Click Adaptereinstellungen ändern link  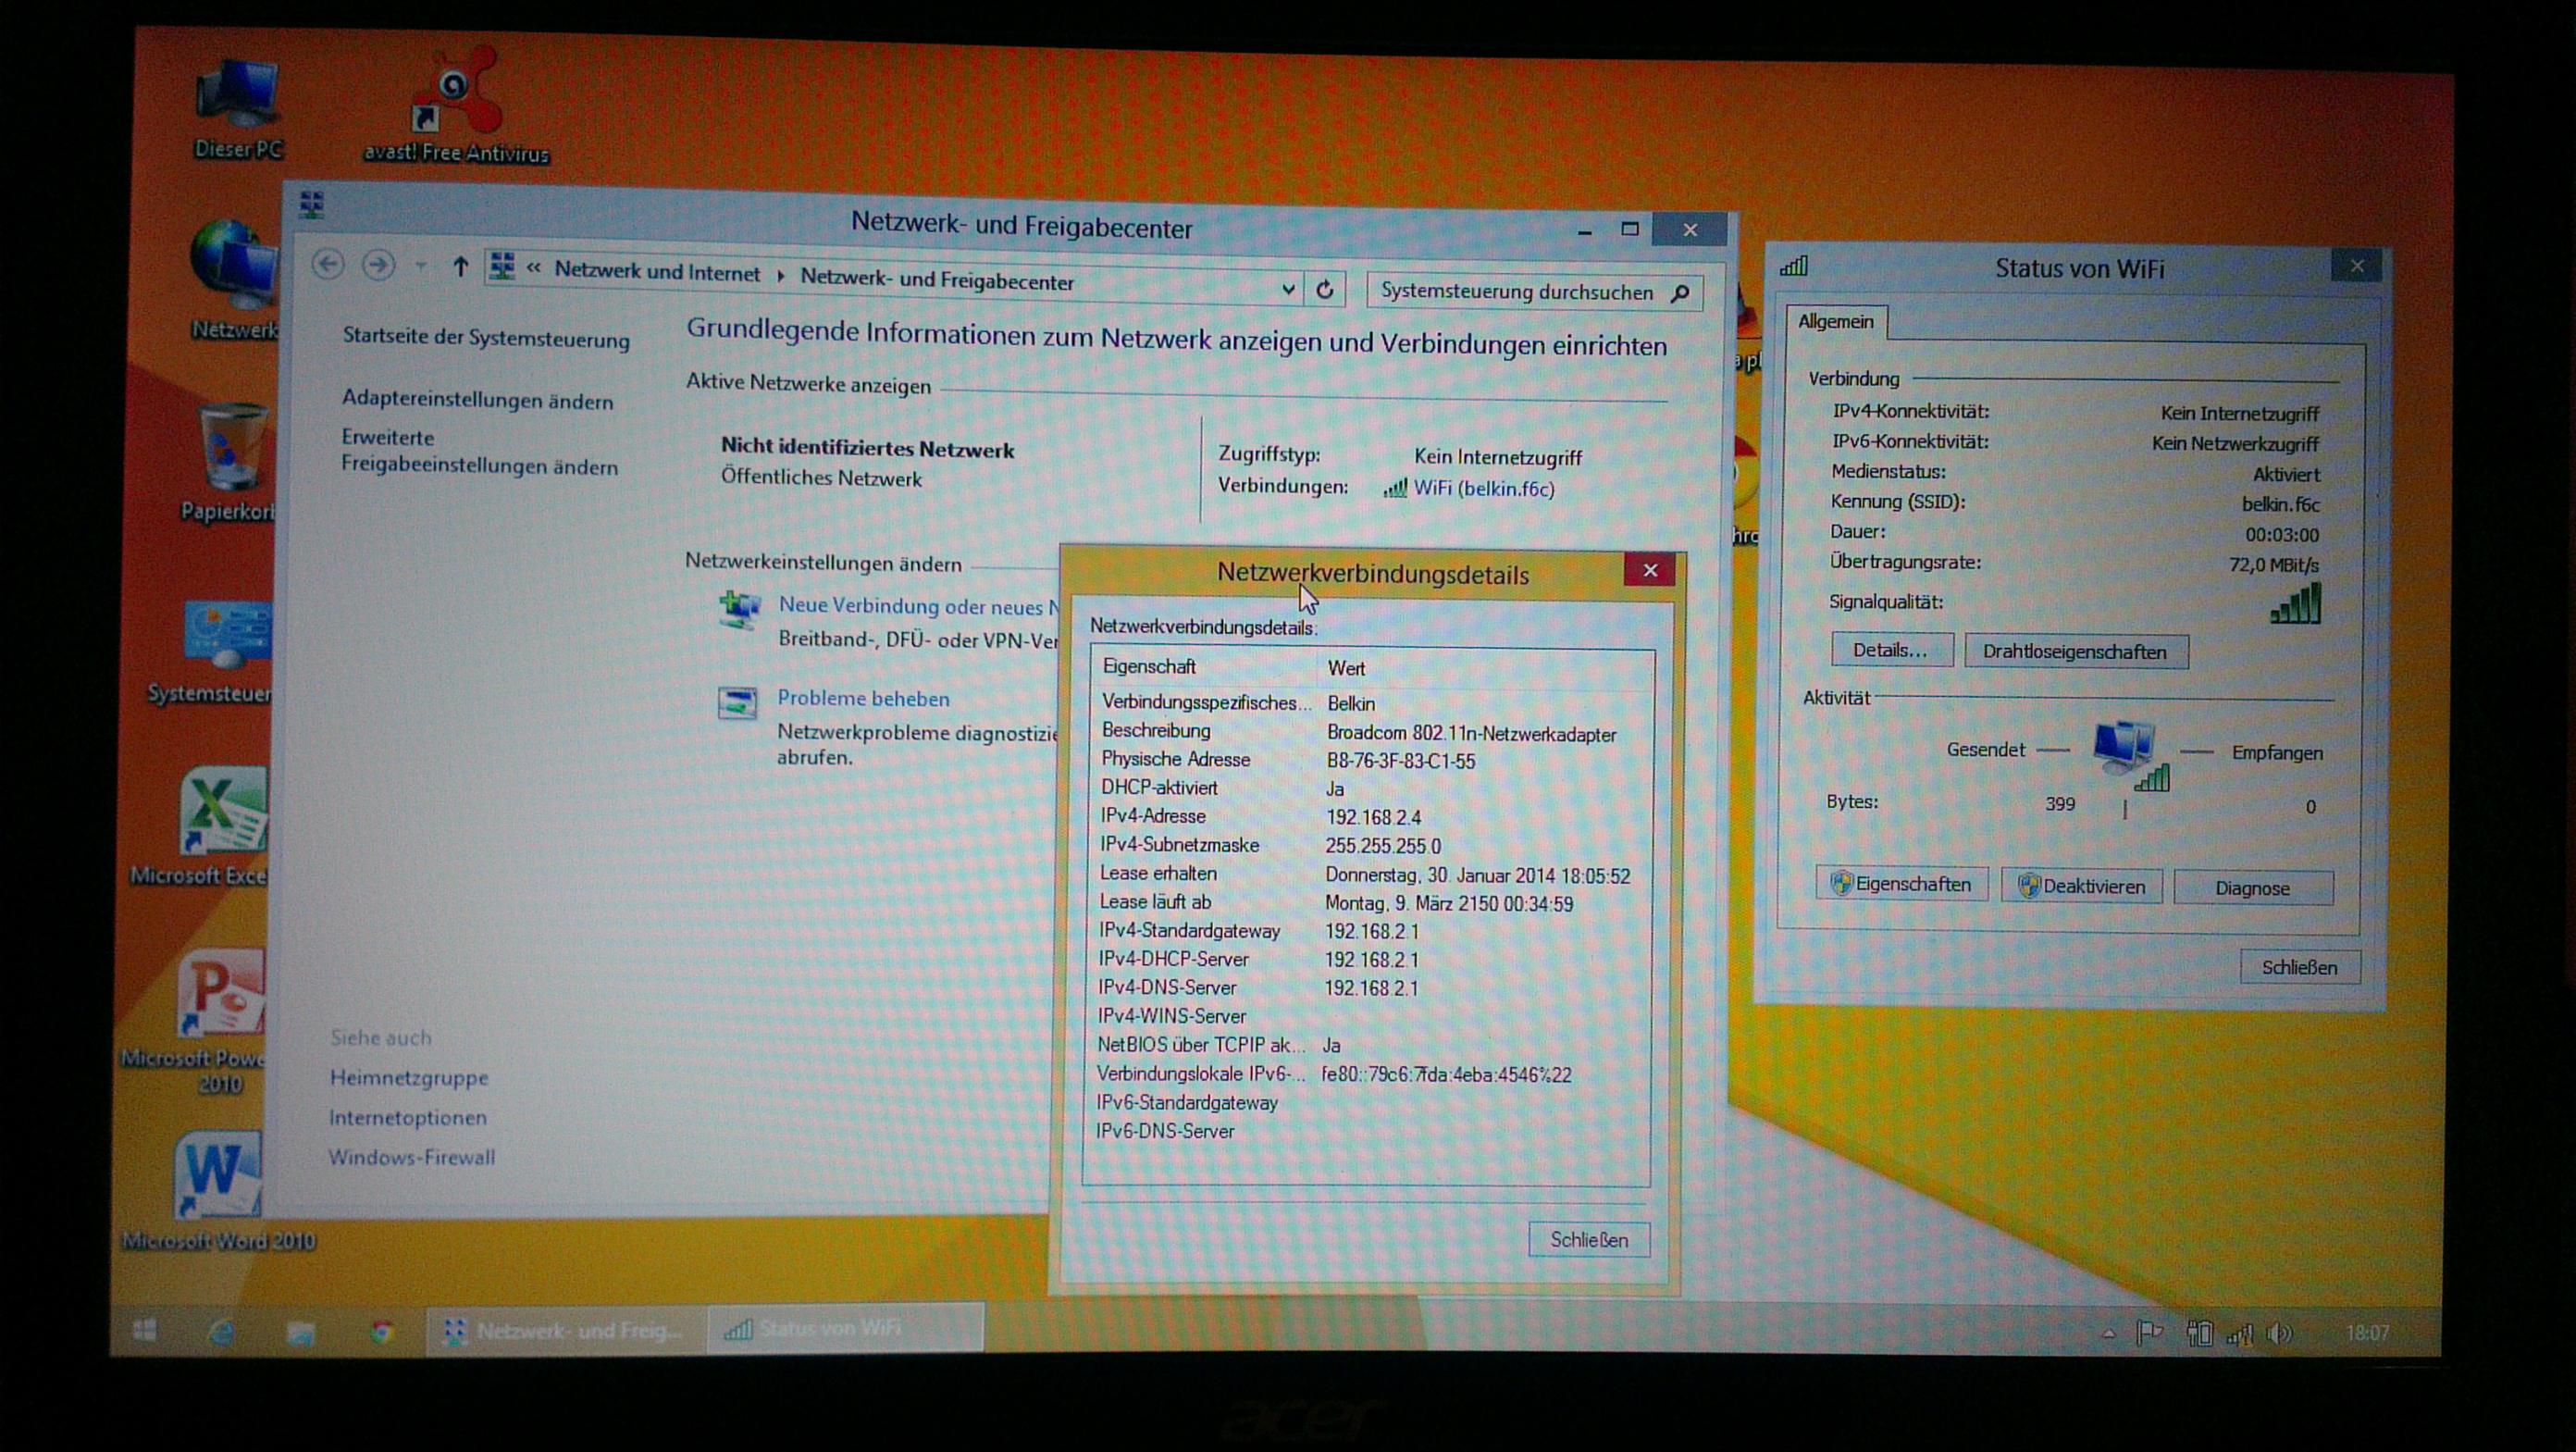coord(477,400)
